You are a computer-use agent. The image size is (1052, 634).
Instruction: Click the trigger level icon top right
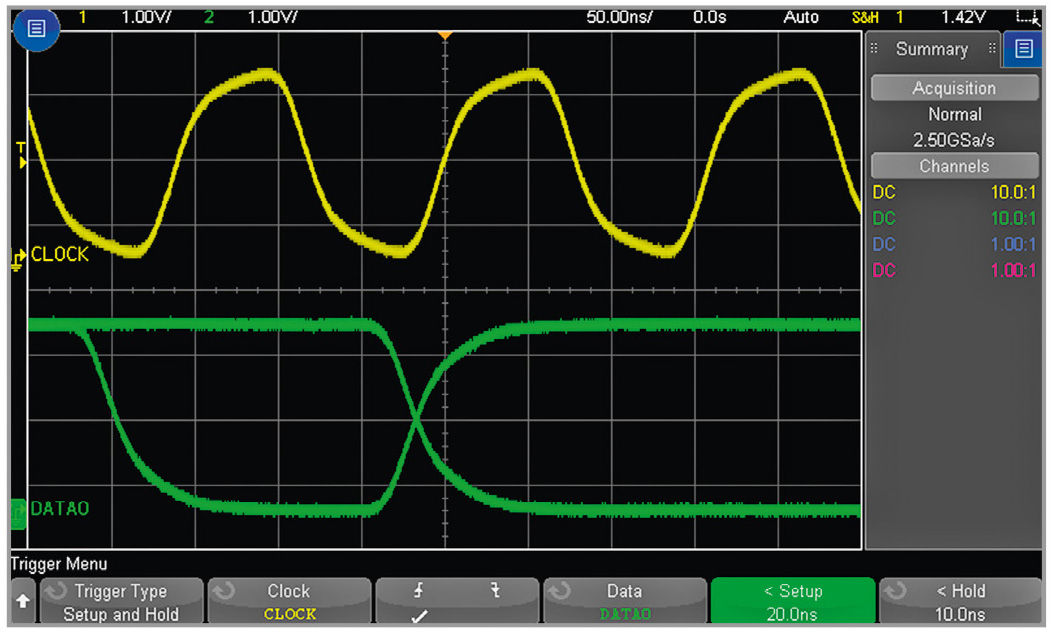point(1024,17)
